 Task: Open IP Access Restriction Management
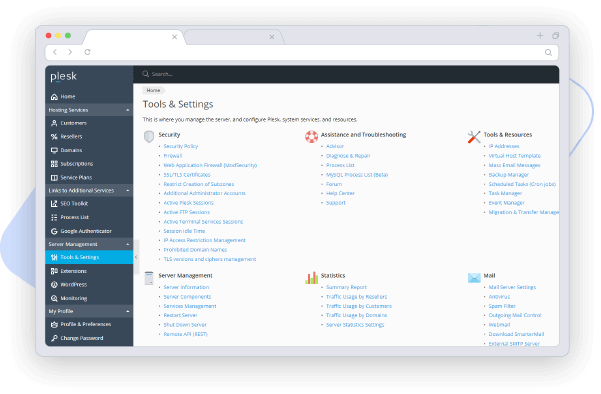click(204, 240)
